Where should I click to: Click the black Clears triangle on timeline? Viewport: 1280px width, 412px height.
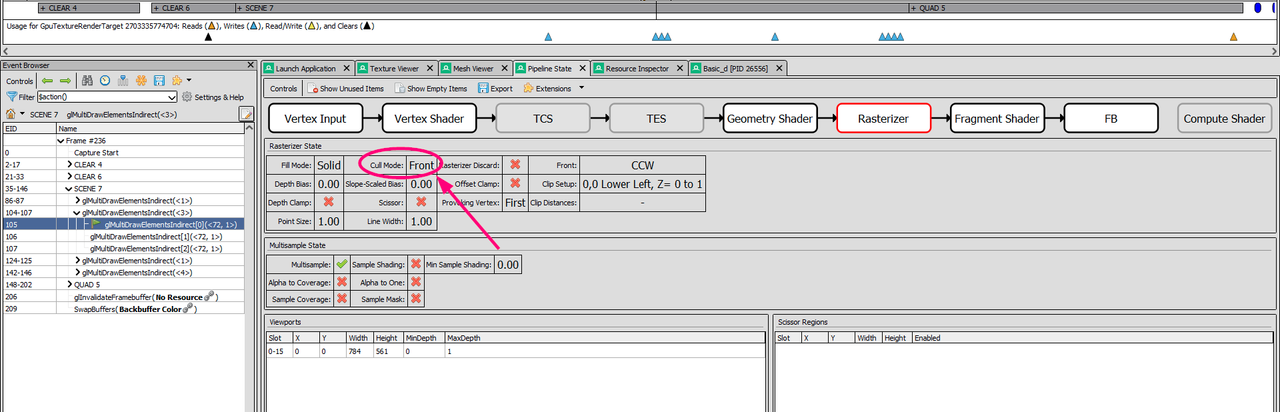coord(208,37)
